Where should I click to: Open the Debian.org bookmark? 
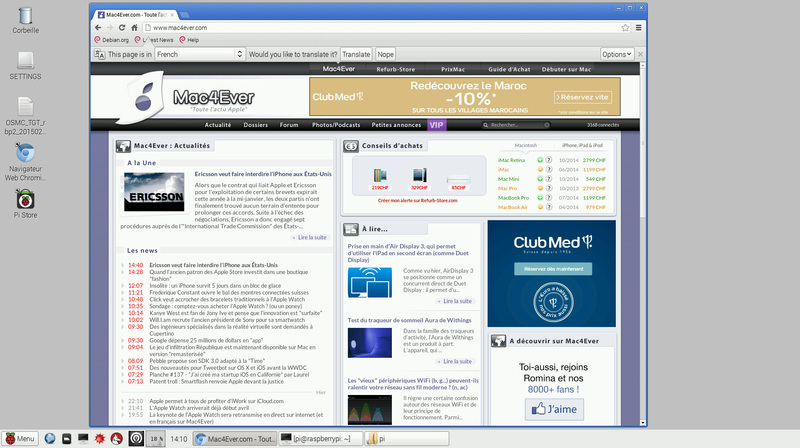click(111, 40)
